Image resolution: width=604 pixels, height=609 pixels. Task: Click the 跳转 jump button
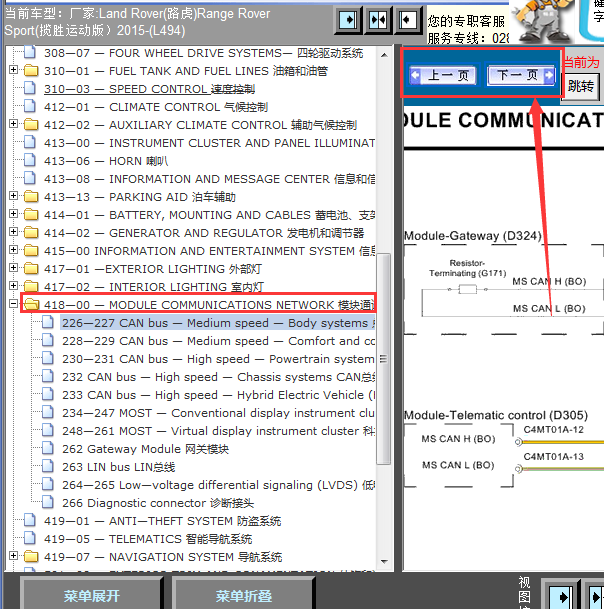click(x=581, y=86)
